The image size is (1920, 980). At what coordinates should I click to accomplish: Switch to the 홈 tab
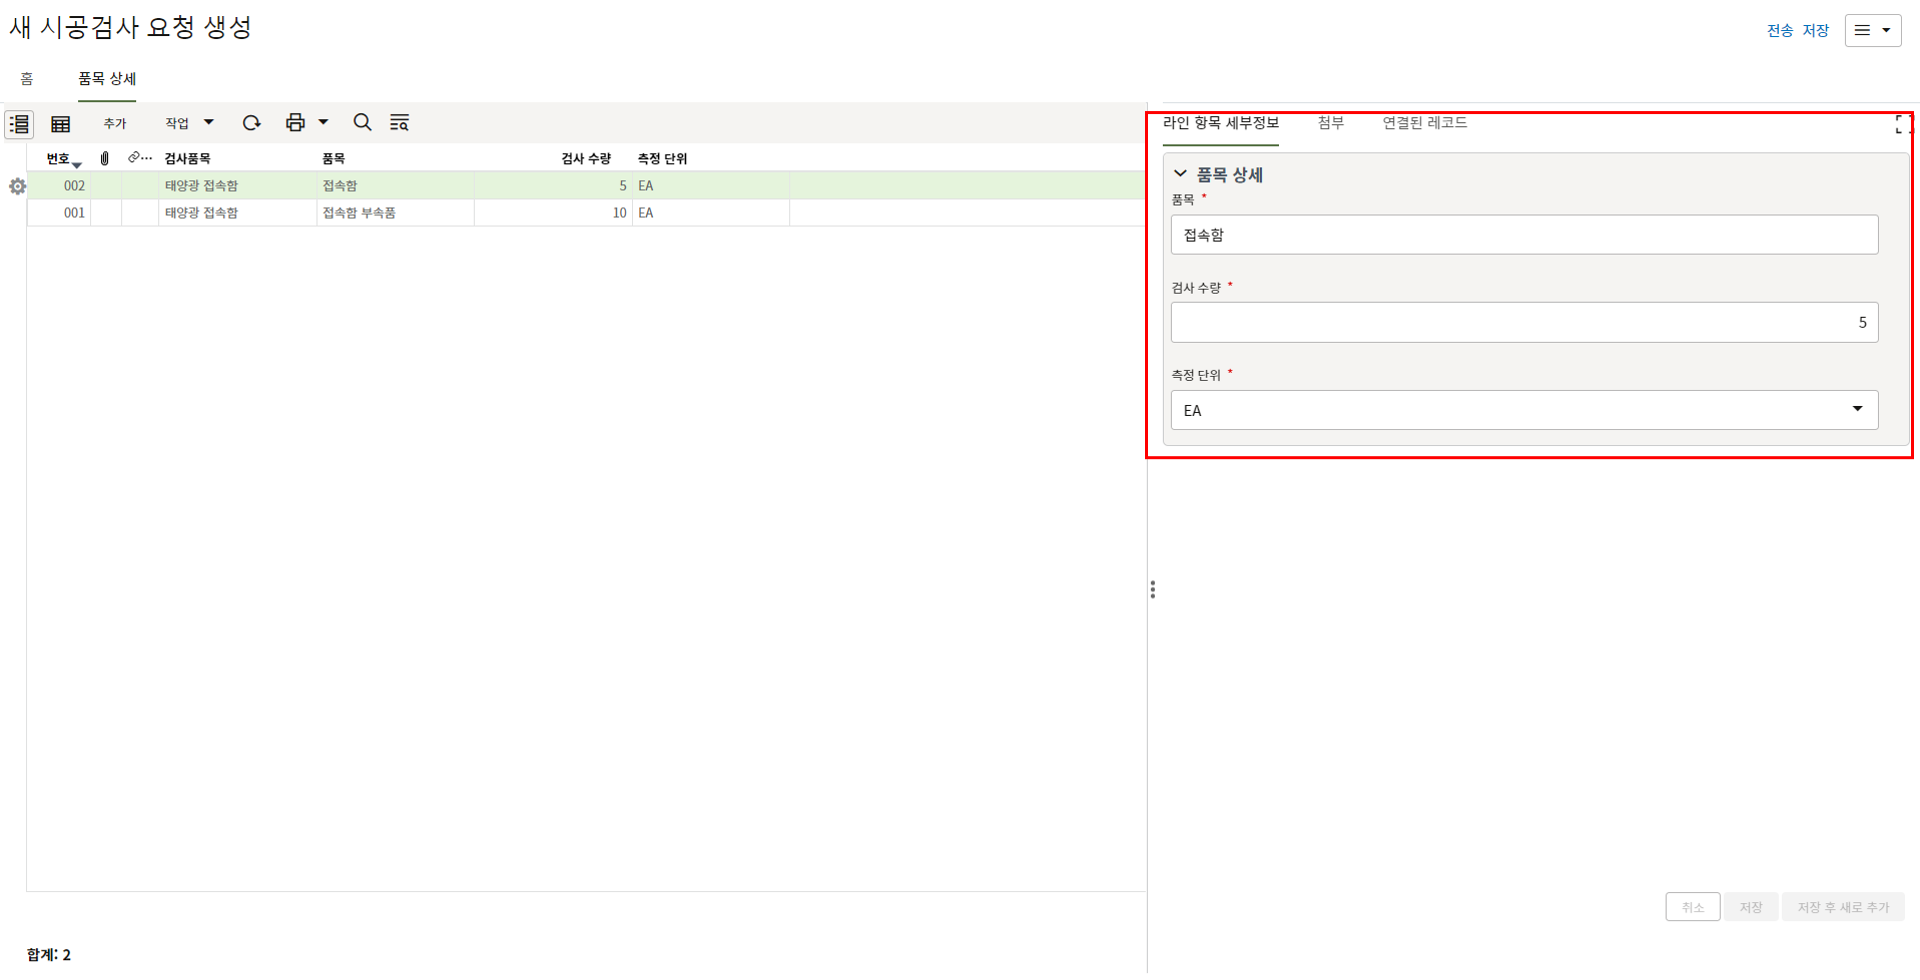27,79
